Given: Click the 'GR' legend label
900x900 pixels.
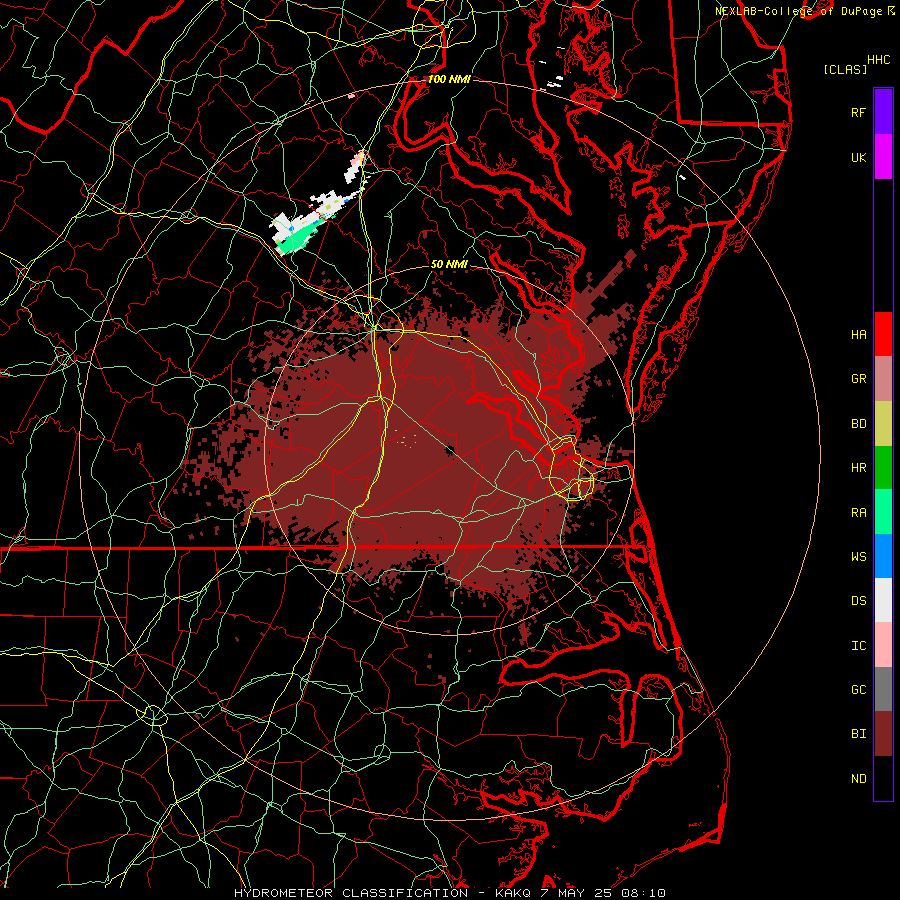Looking at the screenshot, I should 858,379.
